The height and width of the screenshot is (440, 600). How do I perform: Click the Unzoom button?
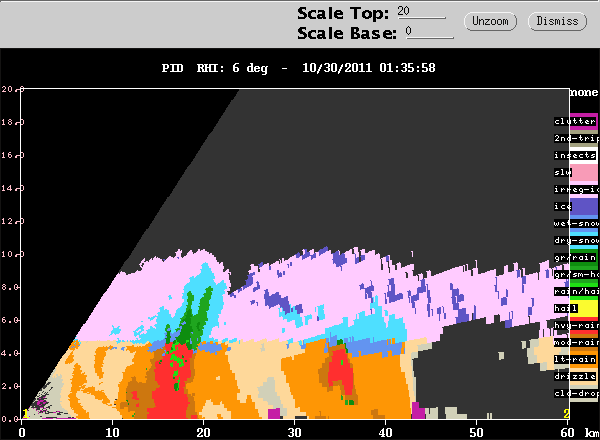coord(490,21)
